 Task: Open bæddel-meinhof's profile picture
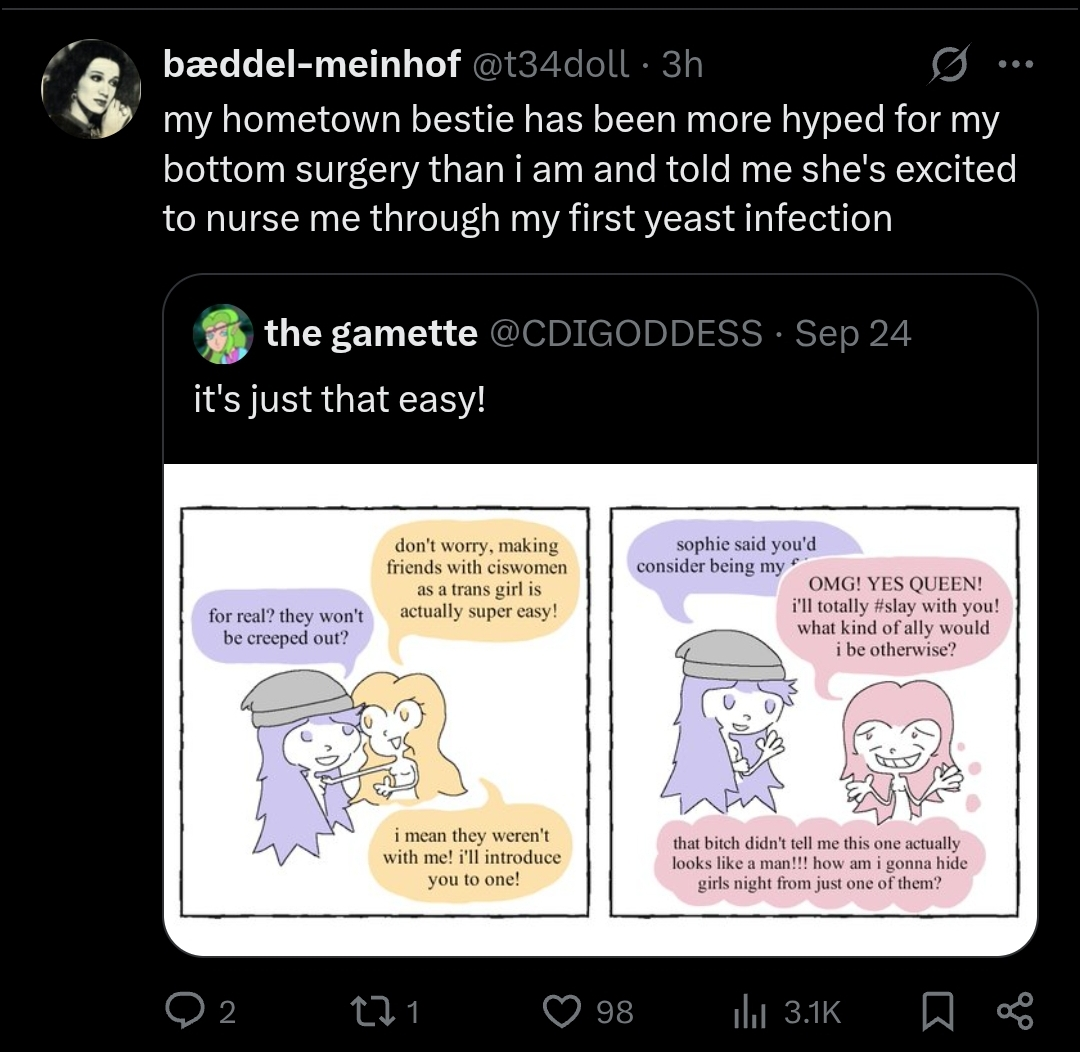(91, 88)
